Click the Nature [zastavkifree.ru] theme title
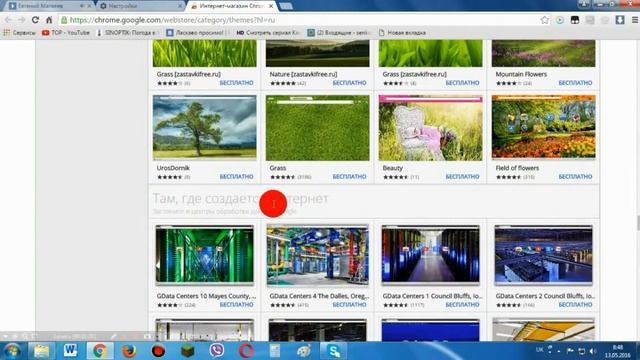Viewport: 640px width, 360px height. pos(303,74)
